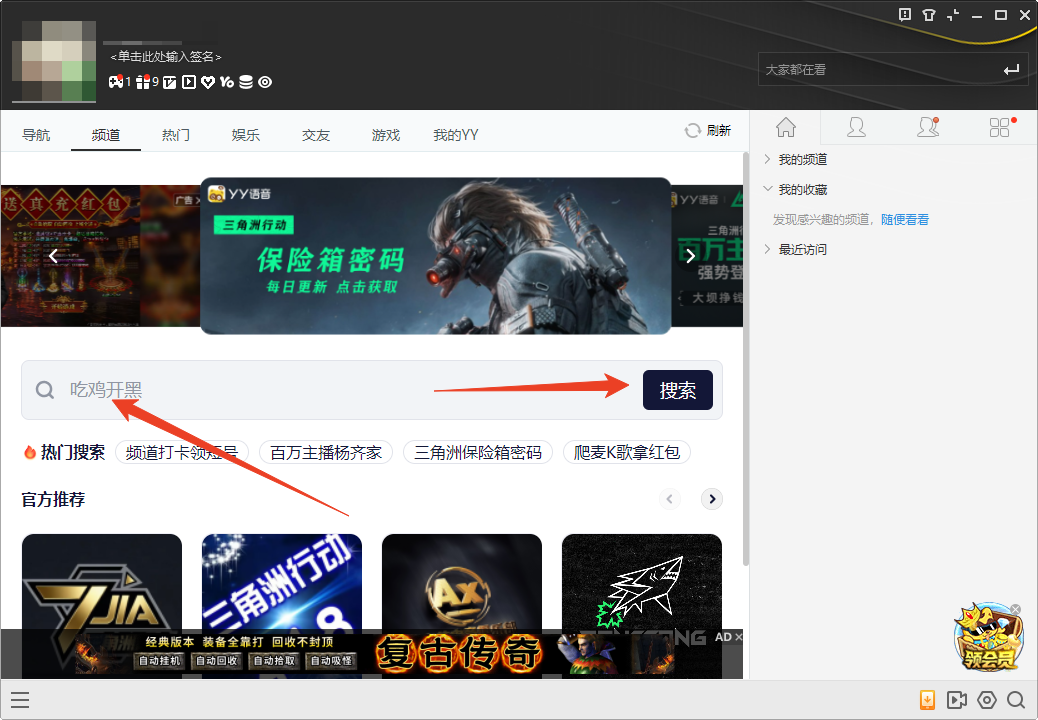Open the contacts person icon in the right panel

[x=856, y=127]
